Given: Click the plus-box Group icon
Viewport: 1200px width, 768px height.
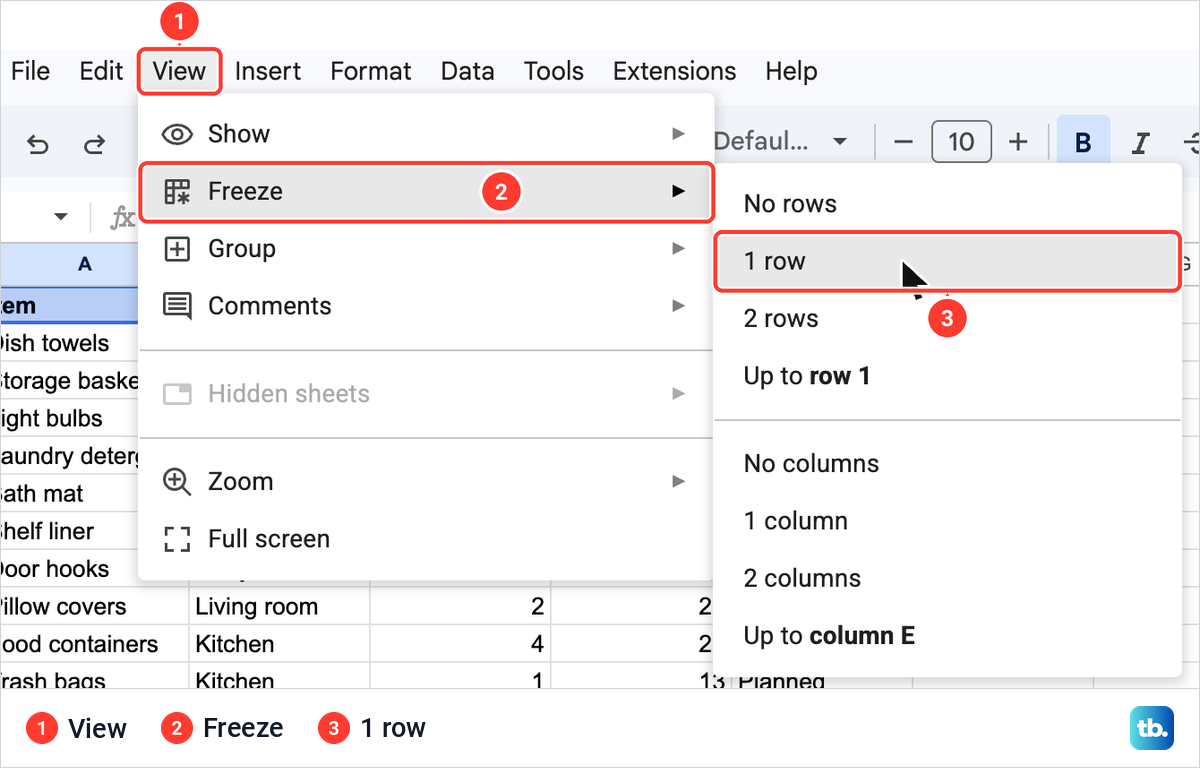Looking at the screenshot, I should [x=177, y=249].
